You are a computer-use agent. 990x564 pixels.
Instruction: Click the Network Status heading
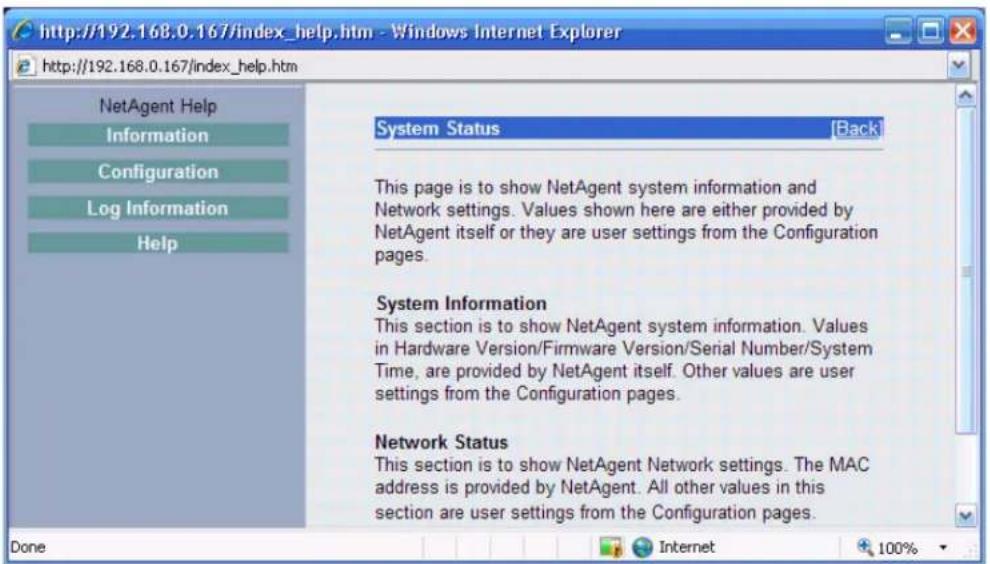[441, 442]
